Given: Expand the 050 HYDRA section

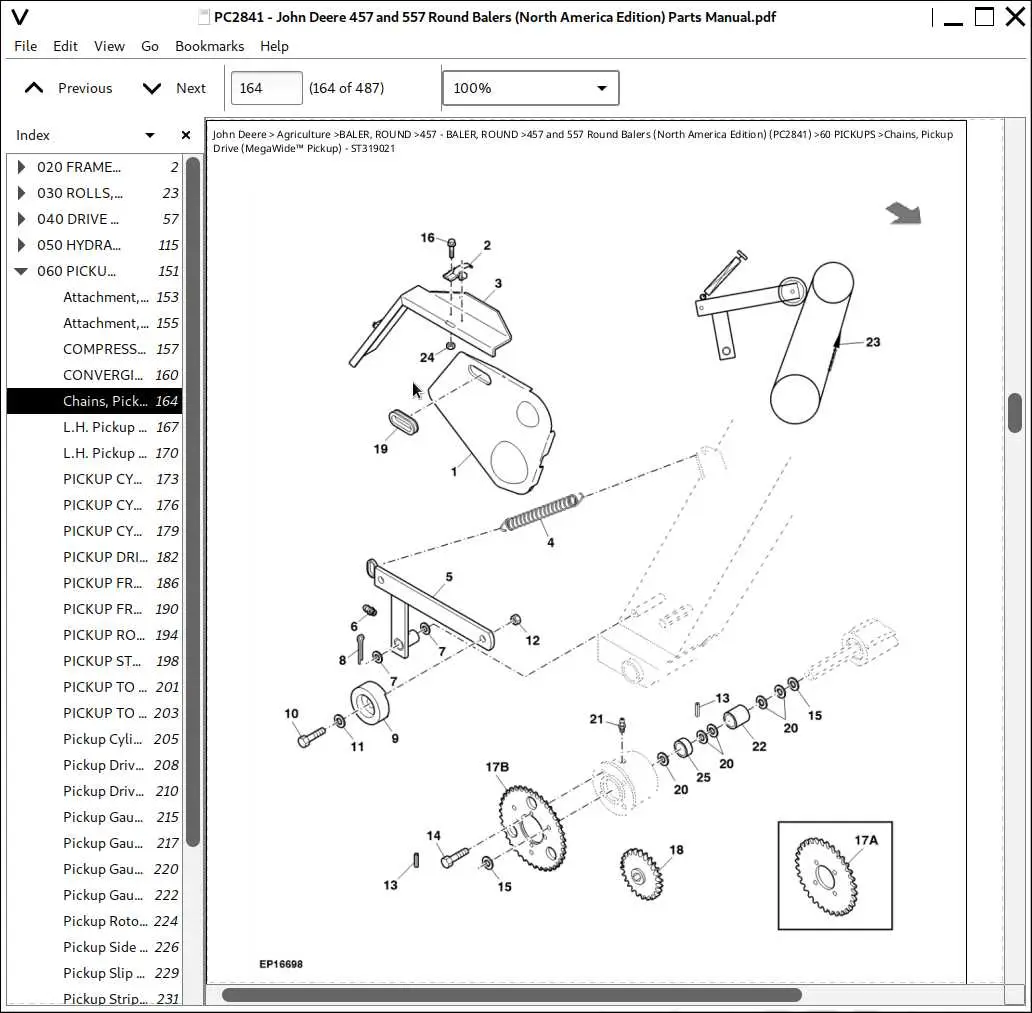Looking at the screenshot, I should pyautogui.click(x=21, y=245).
